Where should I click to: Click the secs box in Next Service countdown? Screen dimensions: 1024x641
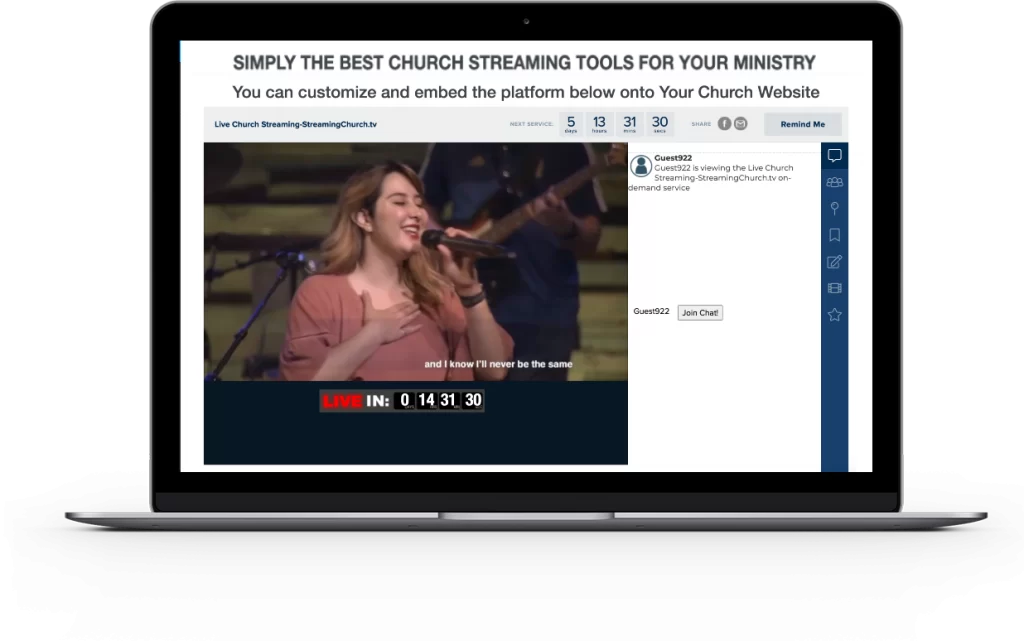tap(660, 124)
